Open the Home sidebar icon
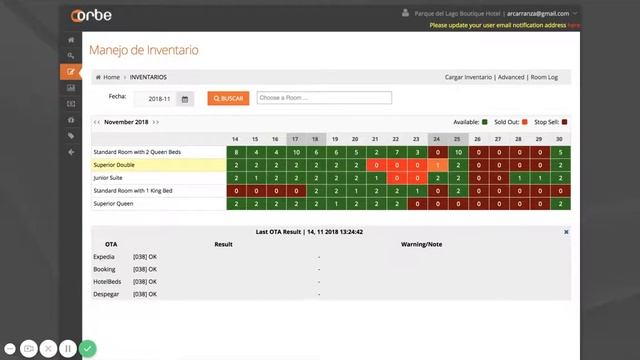640x360 pixels. click(71, 40)
